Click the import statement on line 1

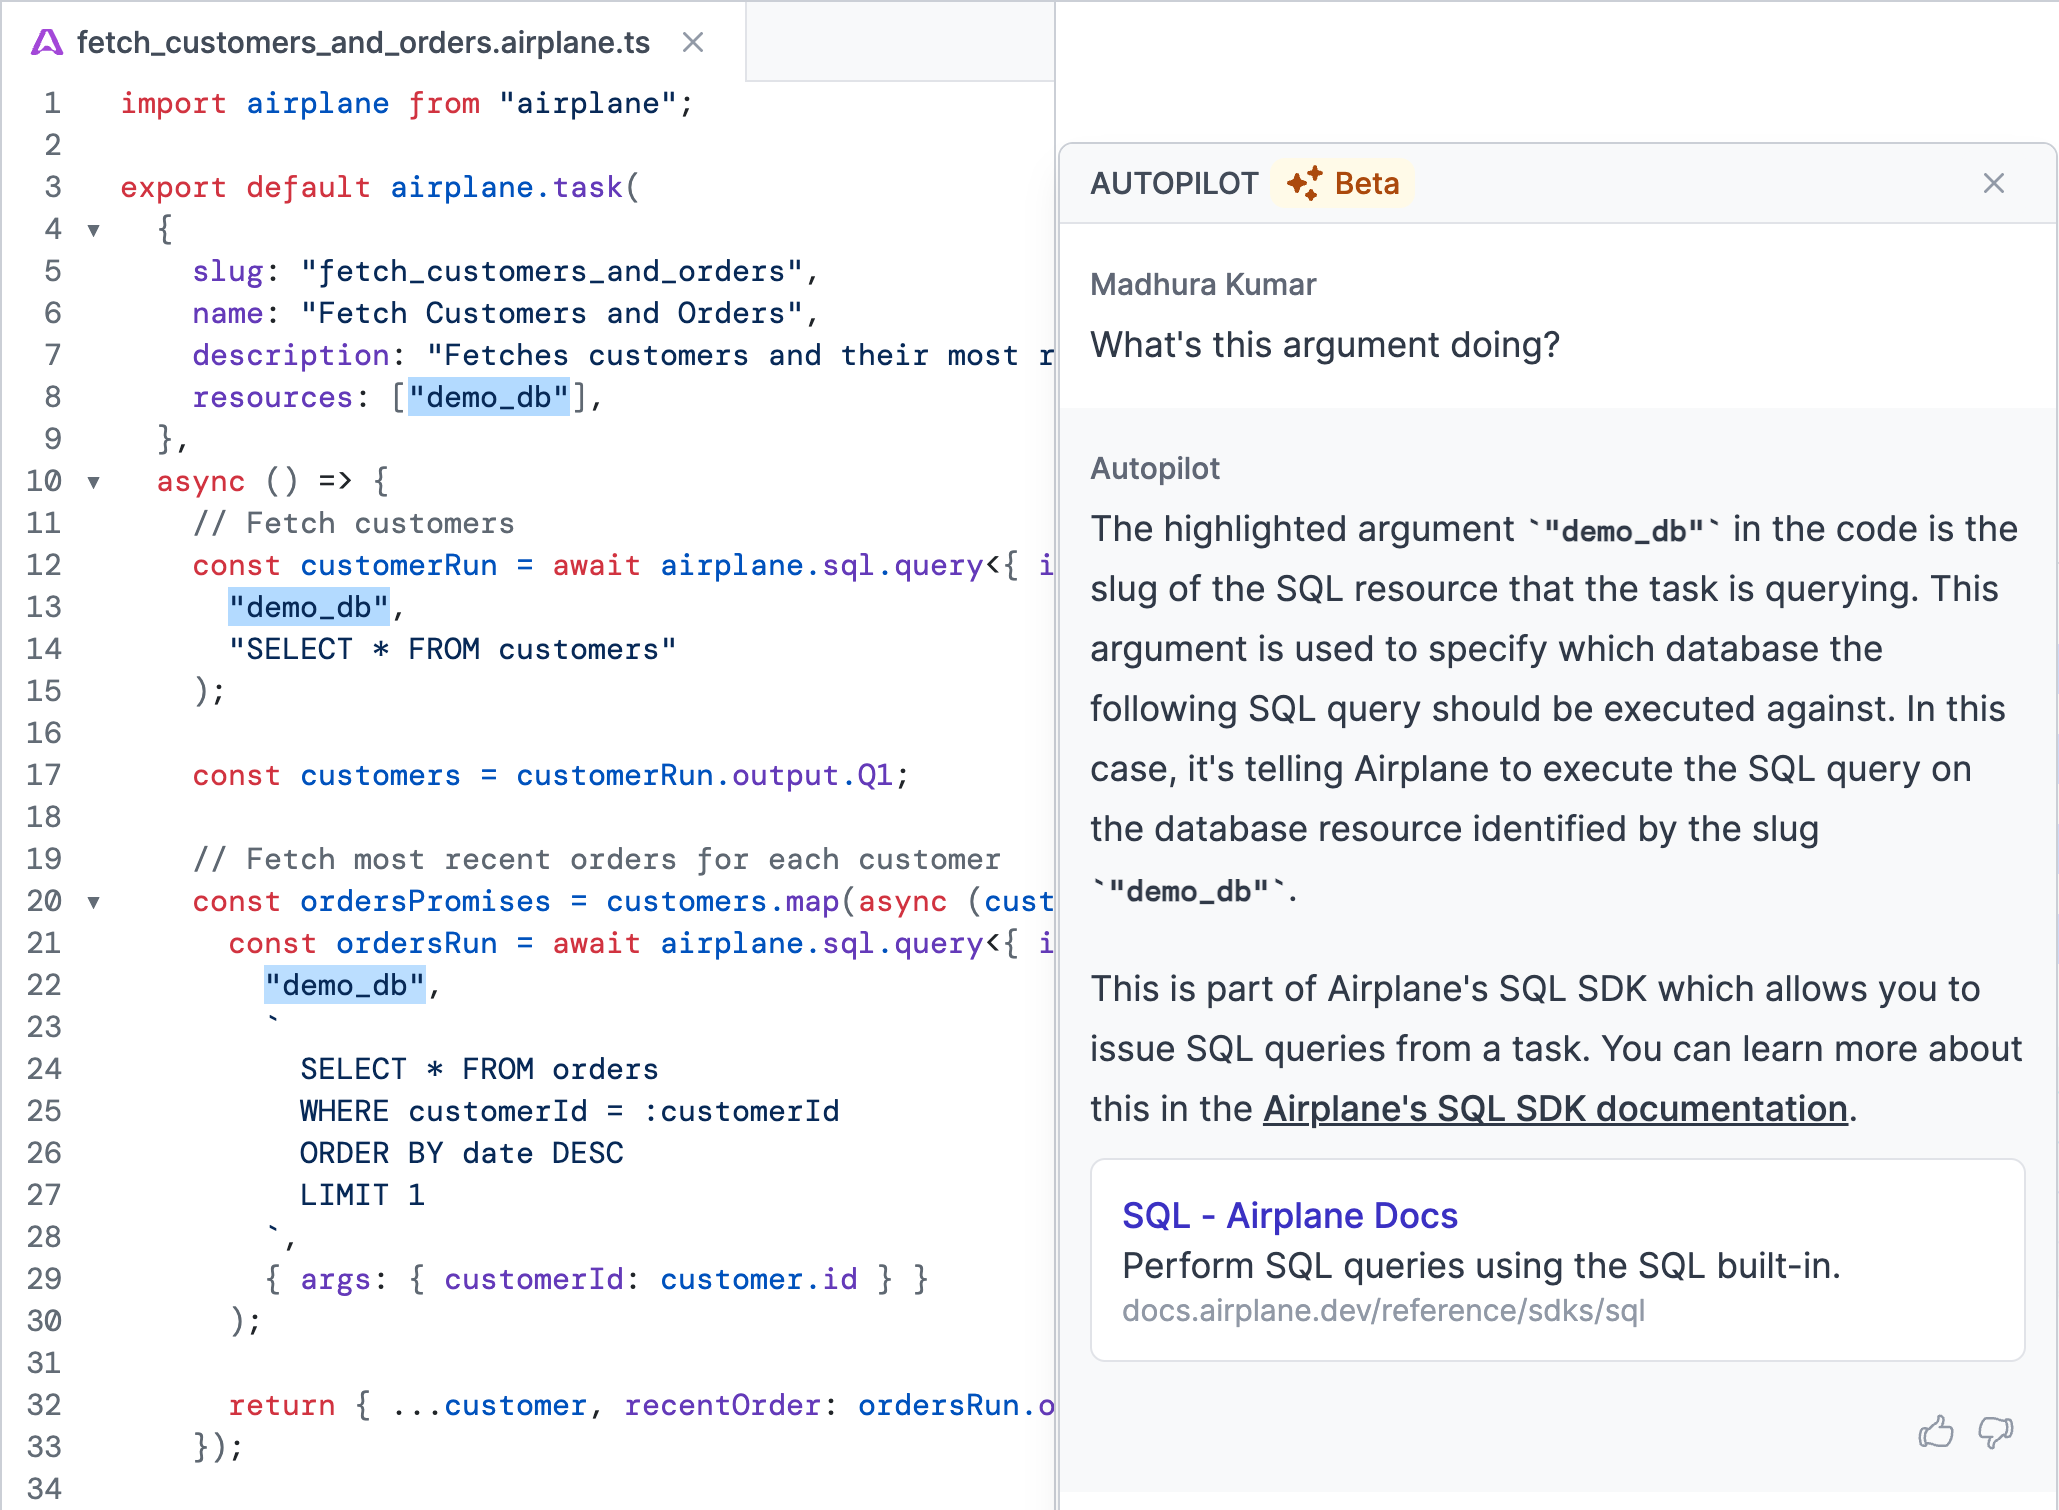[x=406, y=103]
